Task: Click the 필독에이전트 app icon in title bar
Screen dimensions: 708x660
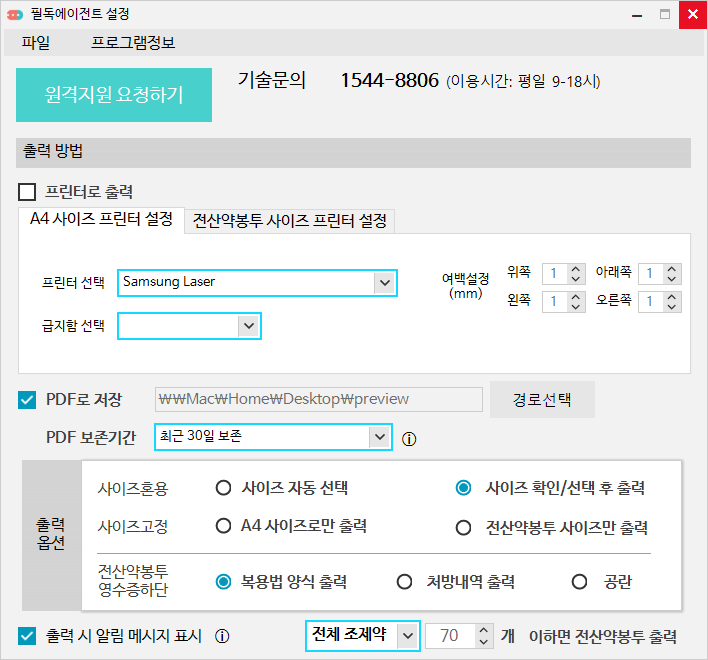Action: coord(15,14)
